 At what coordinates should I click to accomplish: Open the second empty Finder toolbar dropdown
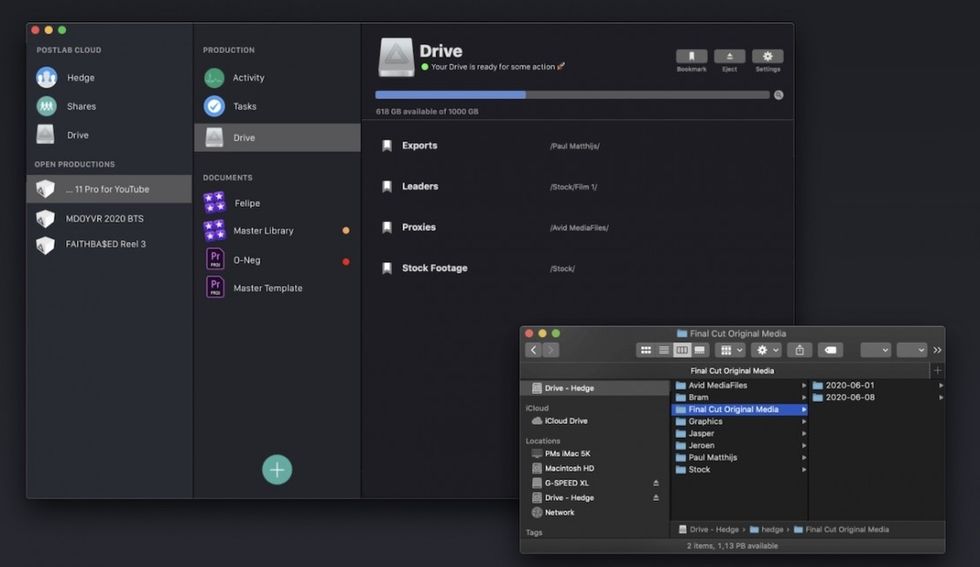pyautogui.click(x=912, y=350)
